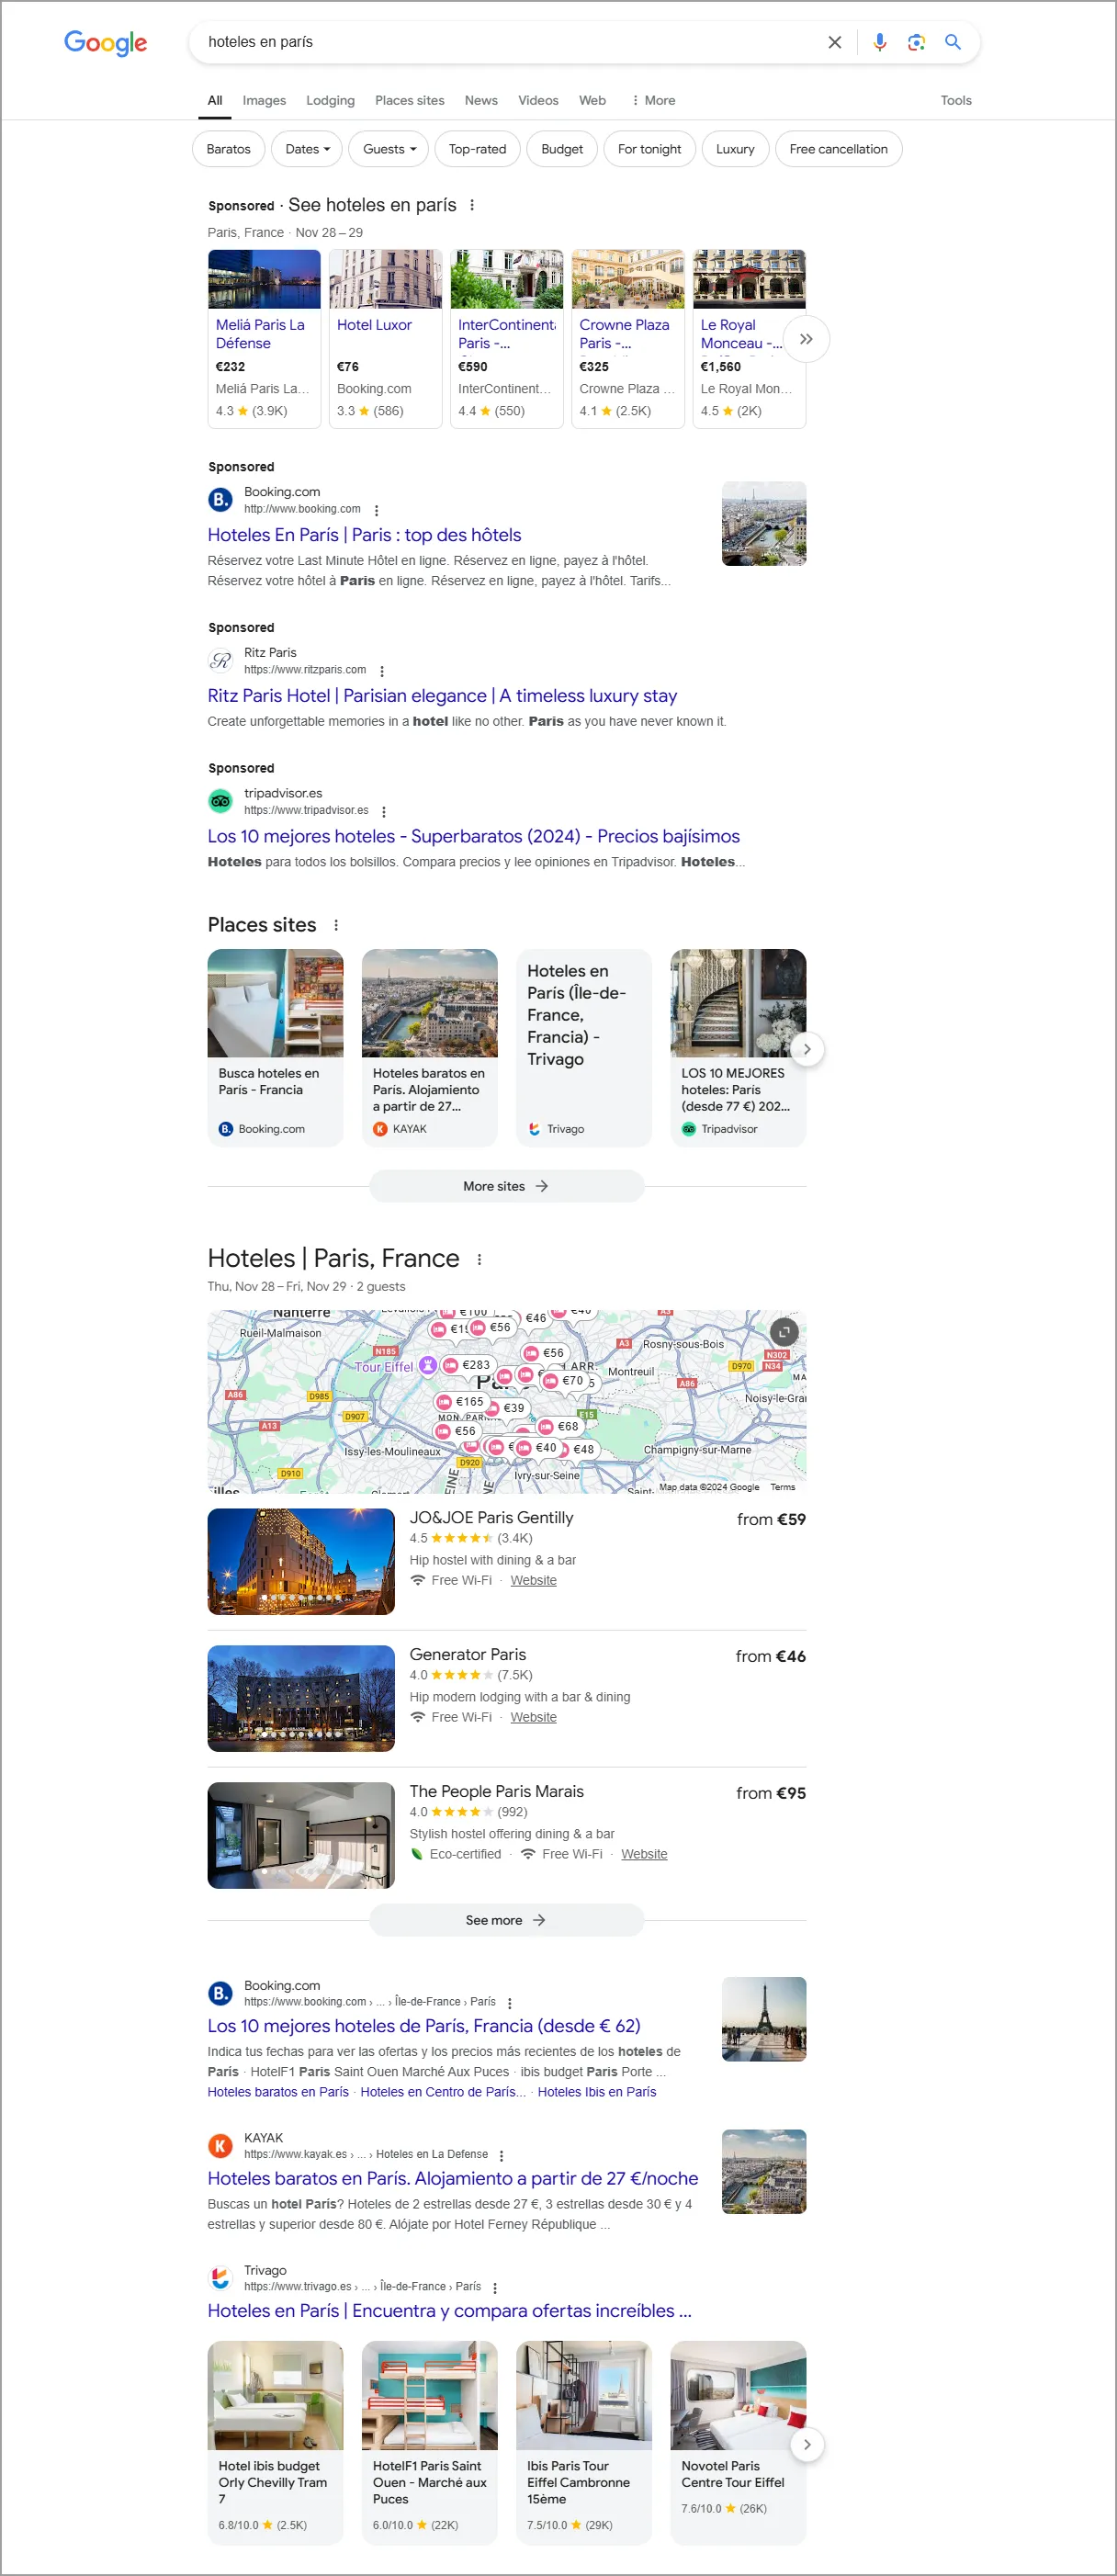Click the €283 hotel pin on map
1117x2576 pixels.
468,1365
